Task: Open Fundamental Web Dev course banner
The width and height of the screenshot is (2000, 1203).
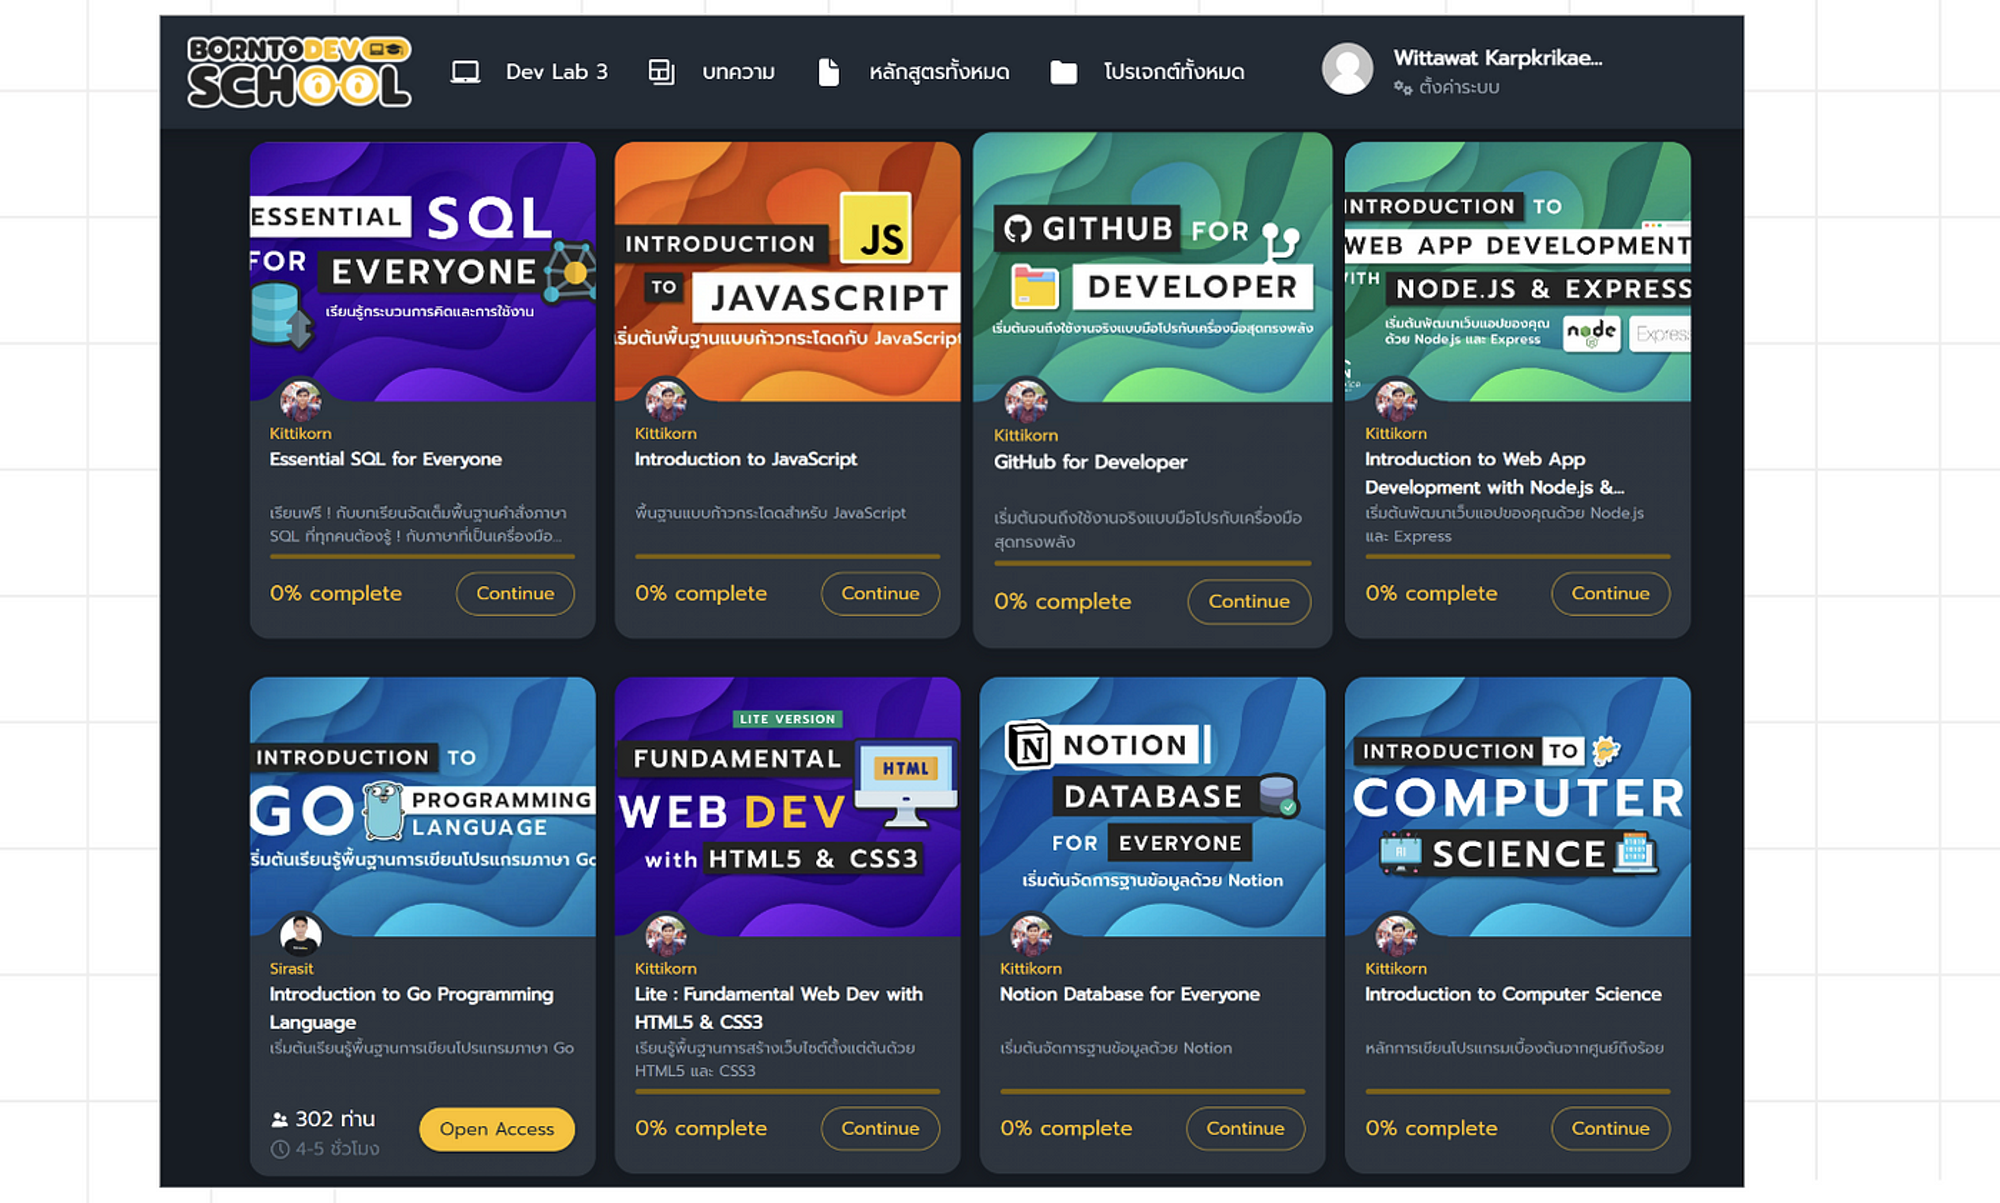Action: [787, 806]
